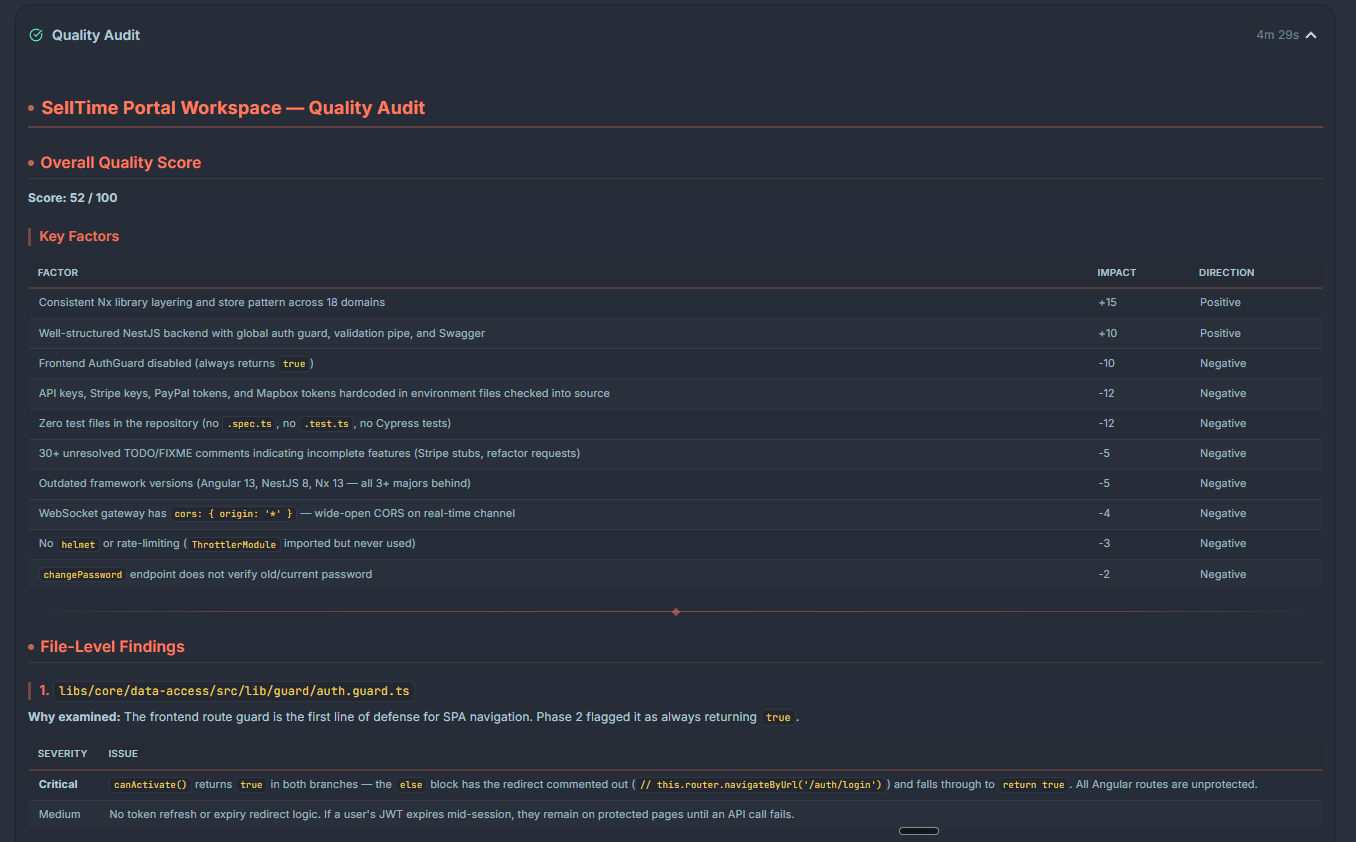Select the hardcoded API keys factor text
Image resolution: width=1356 pixels, height=842 pixels.
[324, 393]
